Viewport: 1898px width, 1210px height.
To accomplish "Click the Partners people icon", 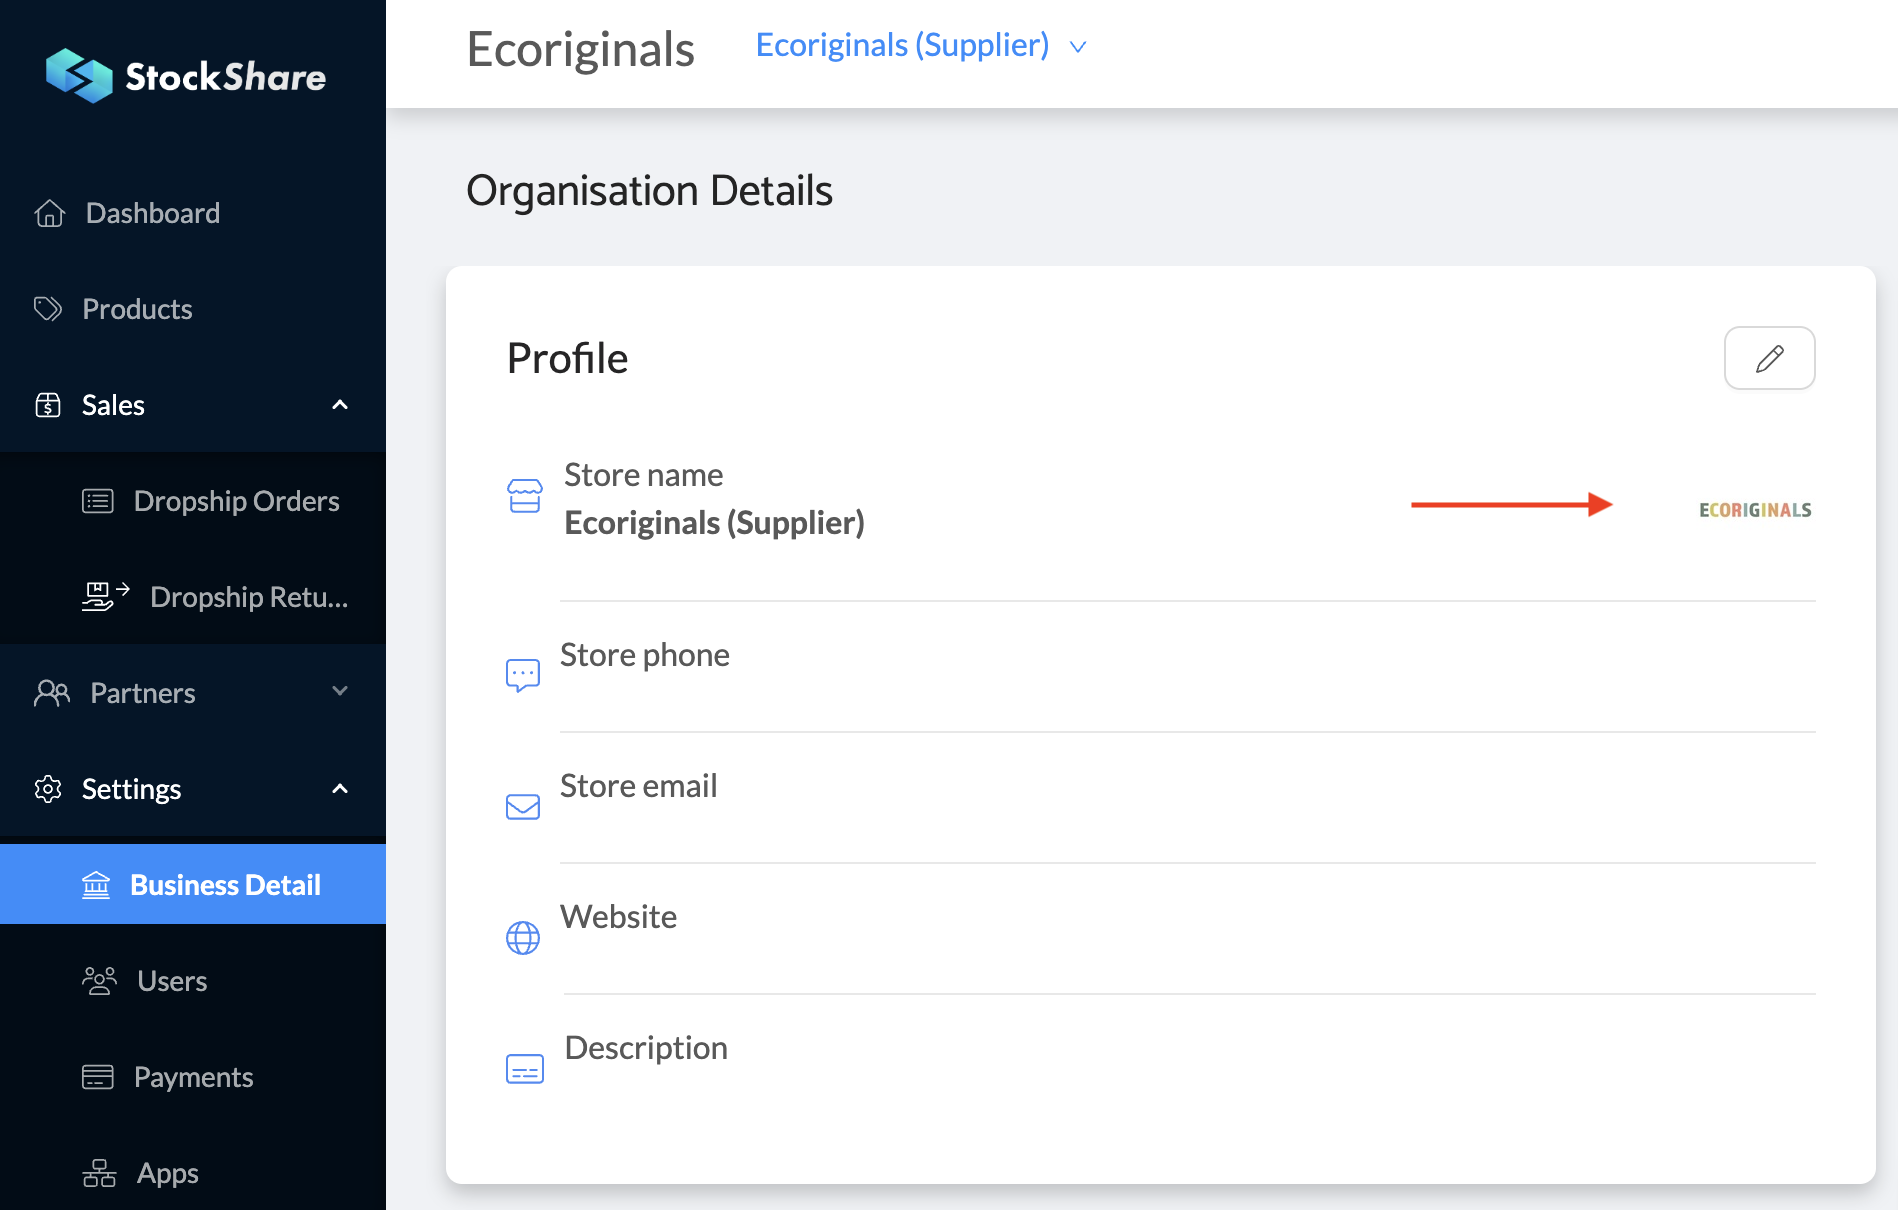I will click(x=52, y=693).
